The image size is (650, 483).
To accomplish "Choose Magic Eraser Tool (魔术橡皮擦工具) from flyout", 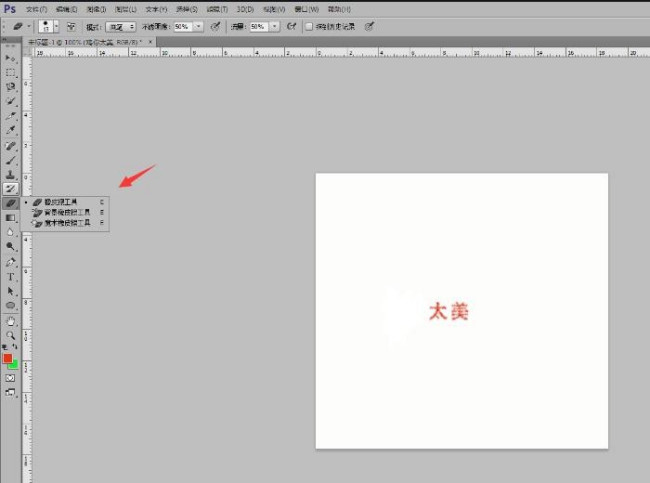I will pos(66,223).
